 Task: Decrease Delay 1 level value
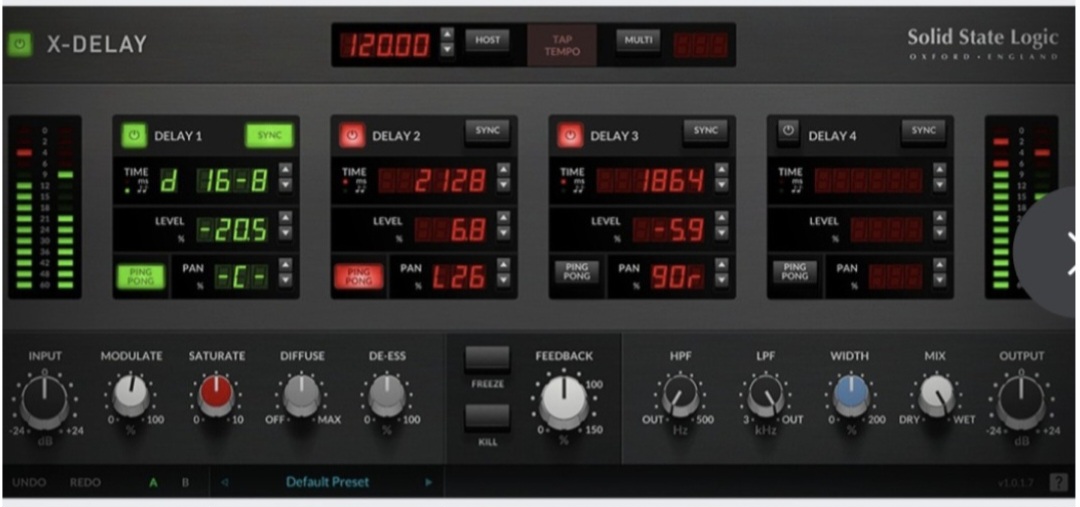coord(285,233)
